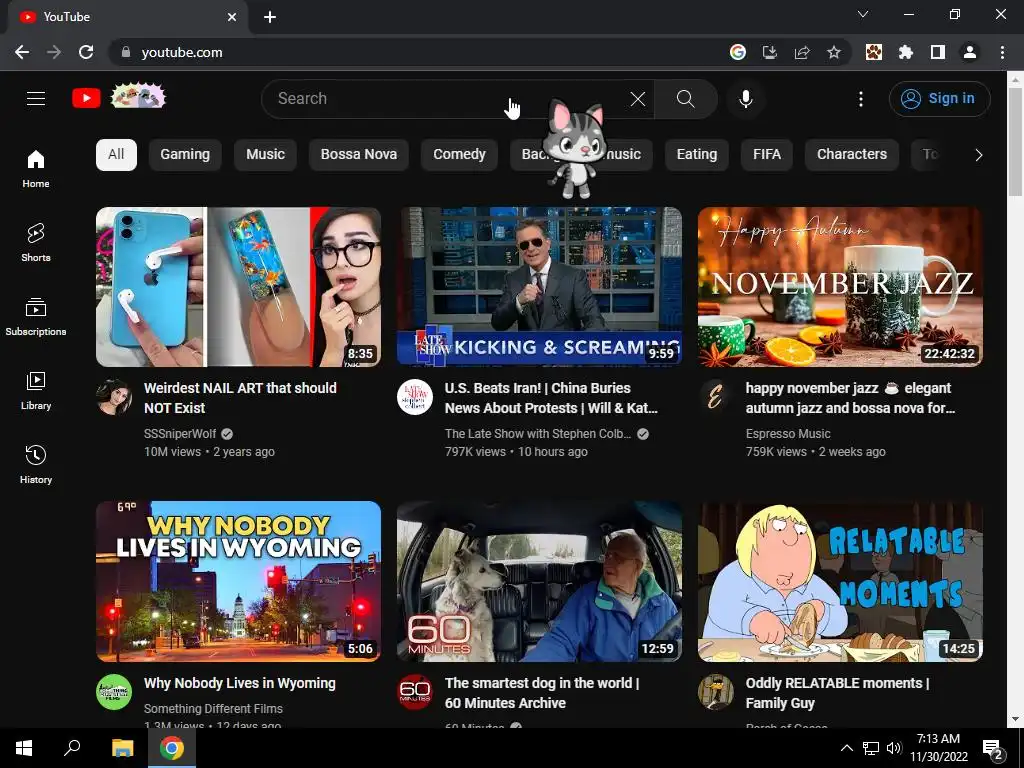Select the Music filter chip
Image resolution: width=1024 pixels, height=768 pixels.
coord(265,155)
